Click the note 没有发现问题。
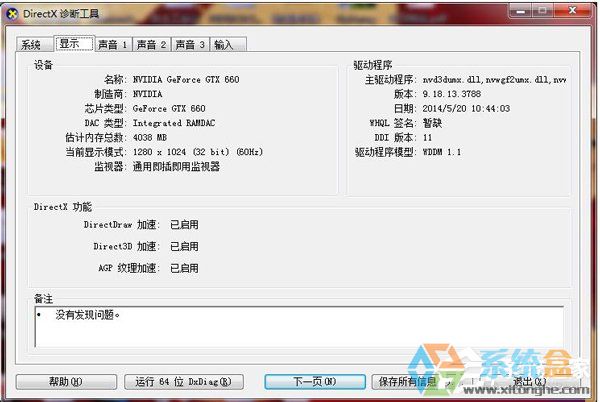Image resolution: width=600 pixels, height=402 pixels. (87, 315)
